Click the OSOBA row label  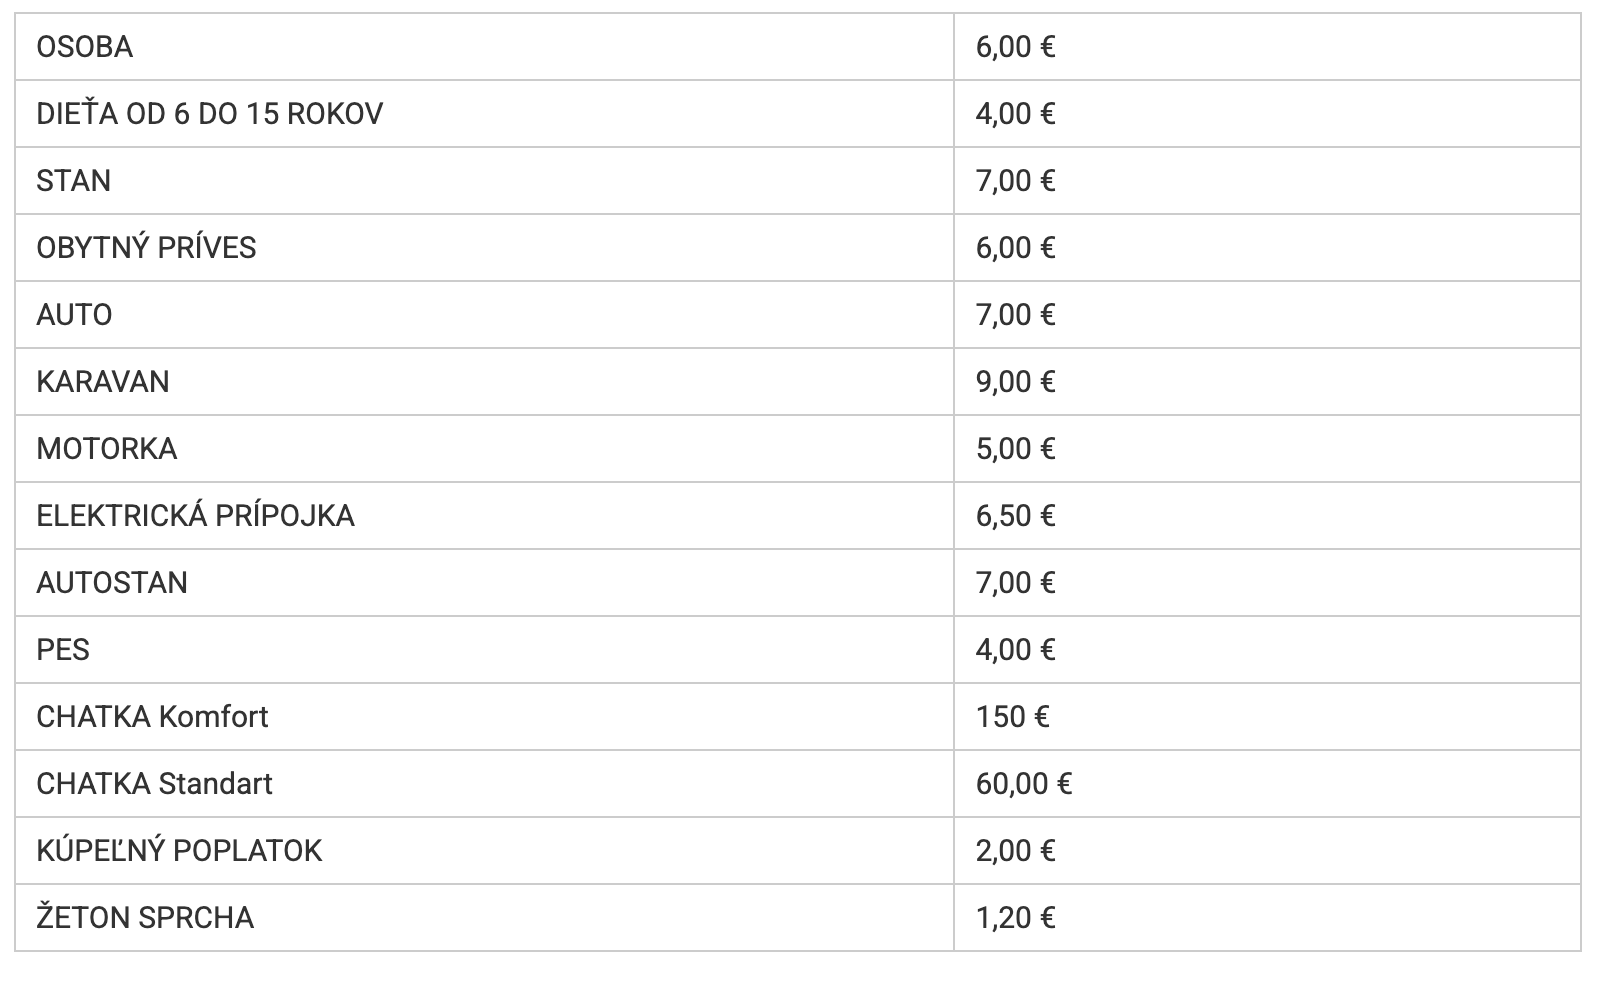85,47
